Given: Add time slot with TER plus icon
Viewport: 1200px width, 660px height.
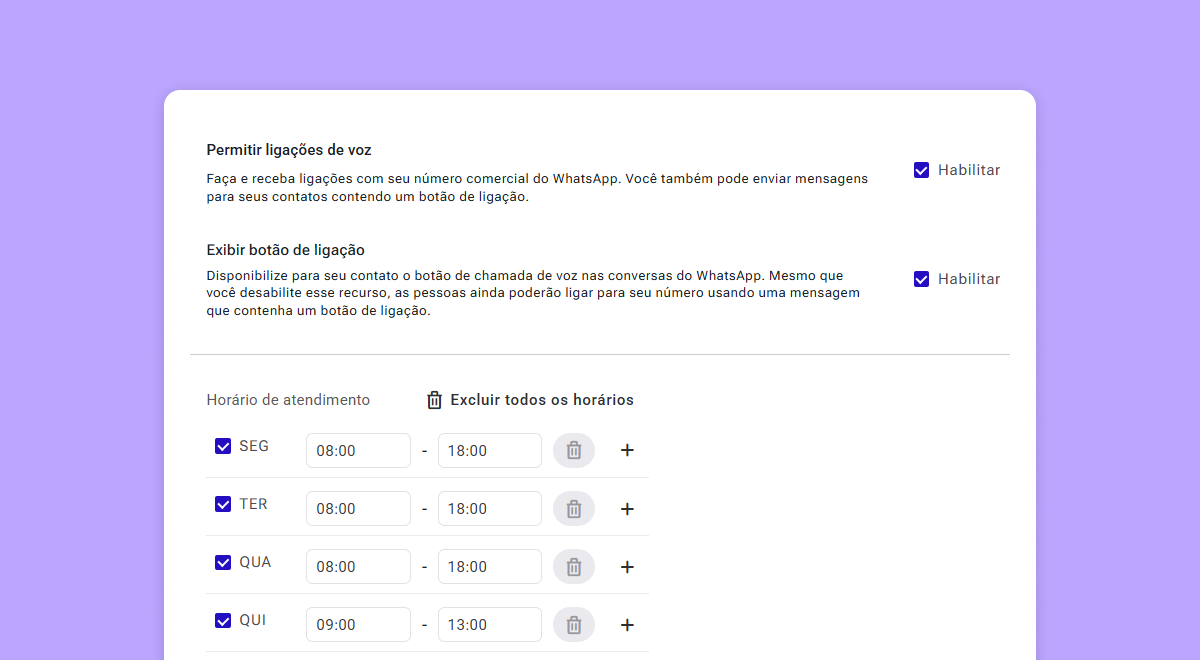Looking at the screenshot, I should (627, 508).
